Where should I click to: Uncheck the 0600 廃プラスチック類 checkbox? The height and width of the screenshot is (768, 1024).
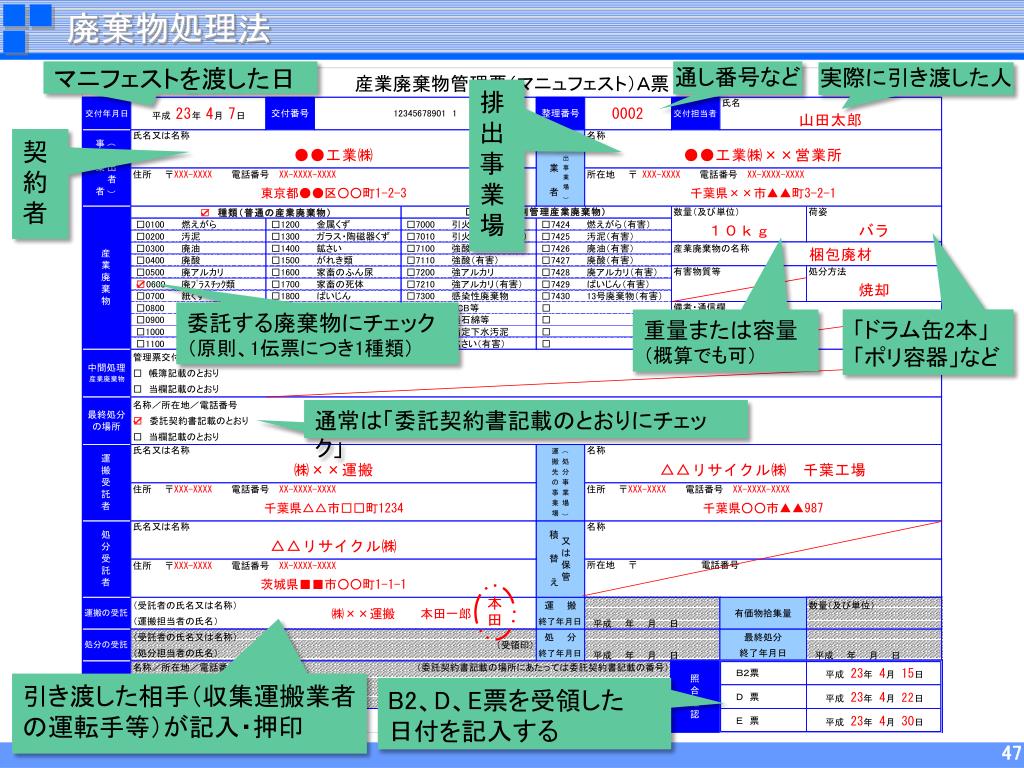(140, 285)
